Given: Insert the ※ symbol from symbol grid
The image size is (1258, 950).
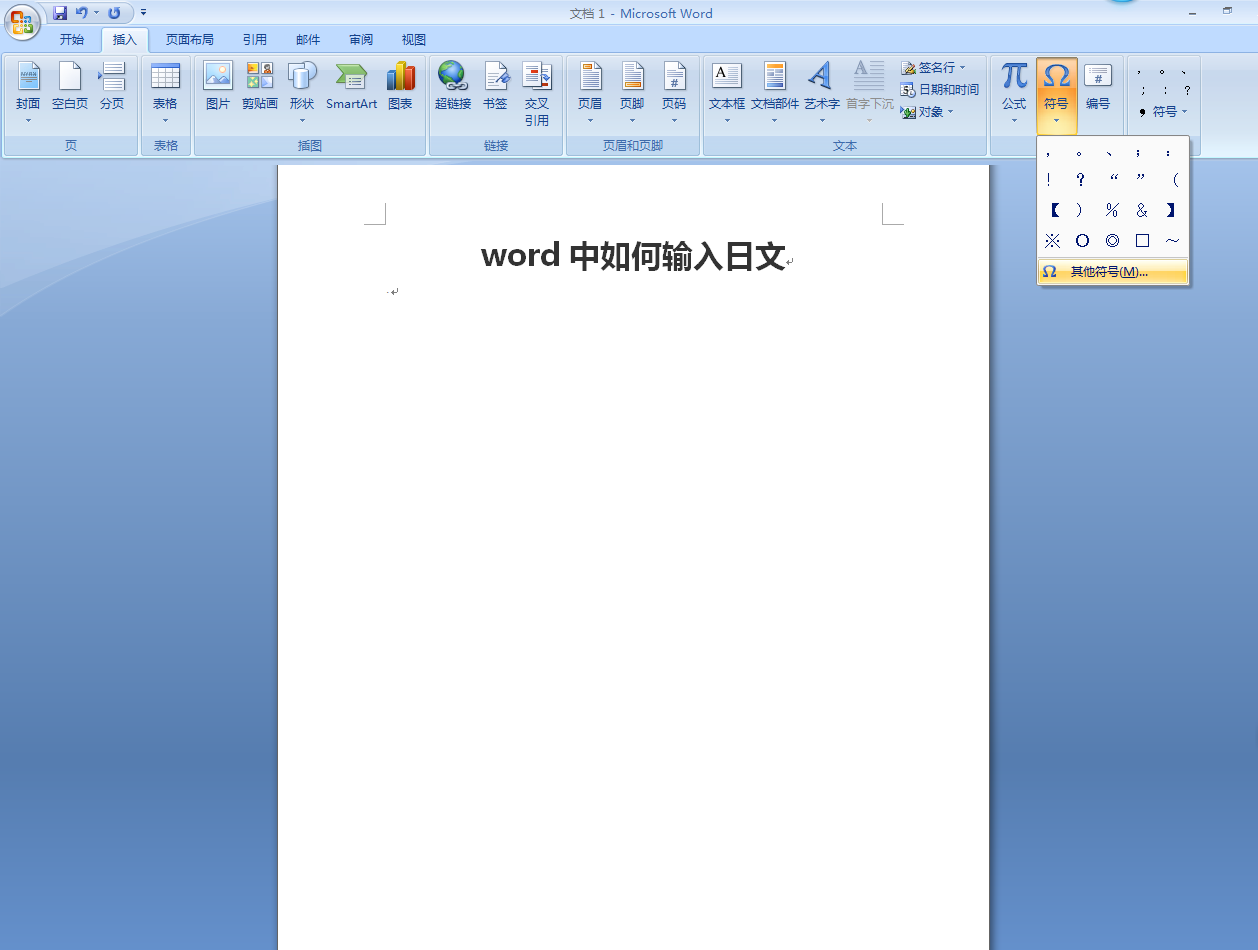Looking at the screenshot, I should 1052,241.
